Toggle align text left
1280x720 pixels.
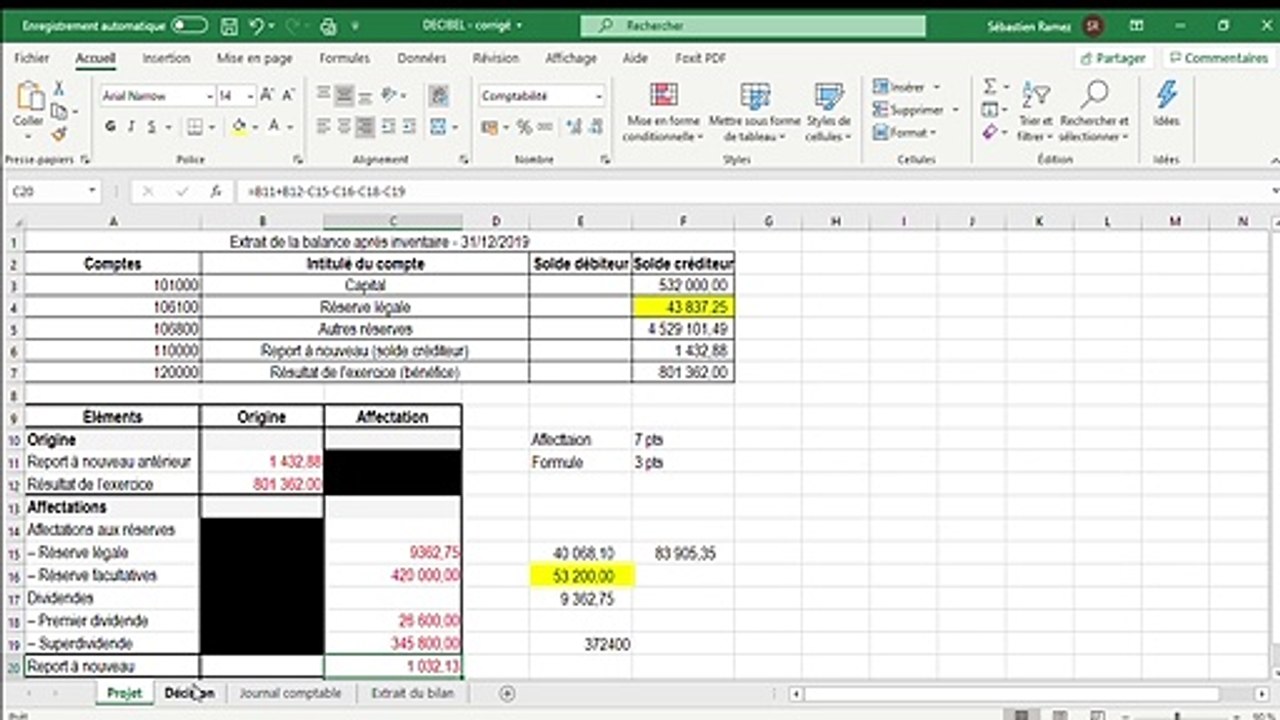322,127
